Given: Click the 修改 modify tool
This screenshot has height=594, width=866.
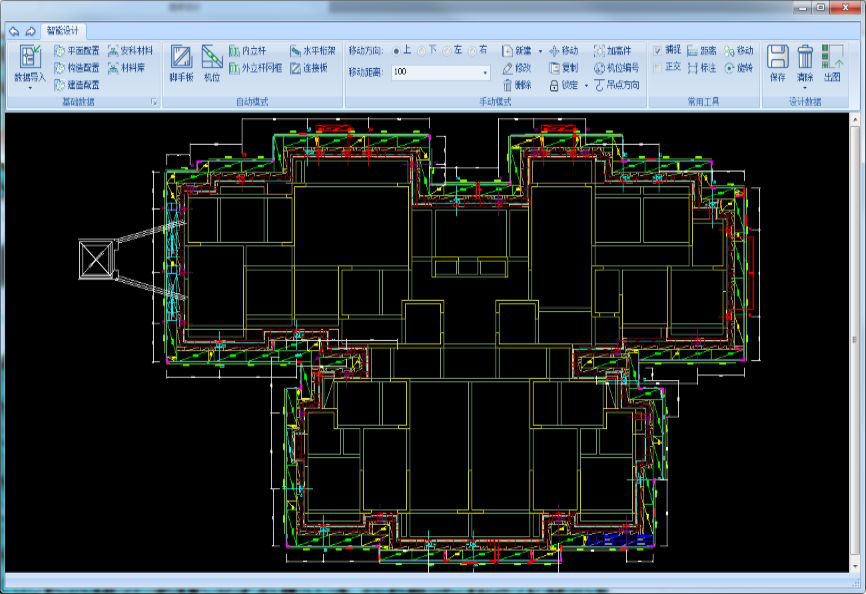Looking at the screenshot, I should 517,68.
